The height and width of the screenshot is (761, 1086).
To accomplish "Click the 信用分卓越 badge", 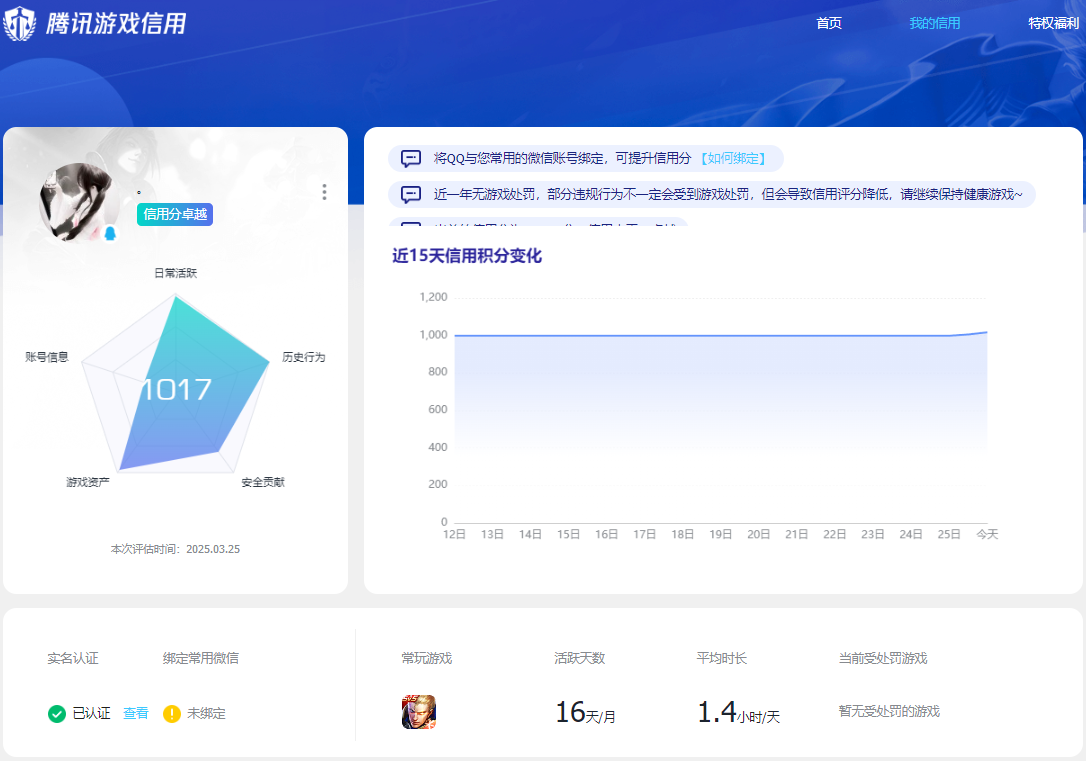I will 175,215.
